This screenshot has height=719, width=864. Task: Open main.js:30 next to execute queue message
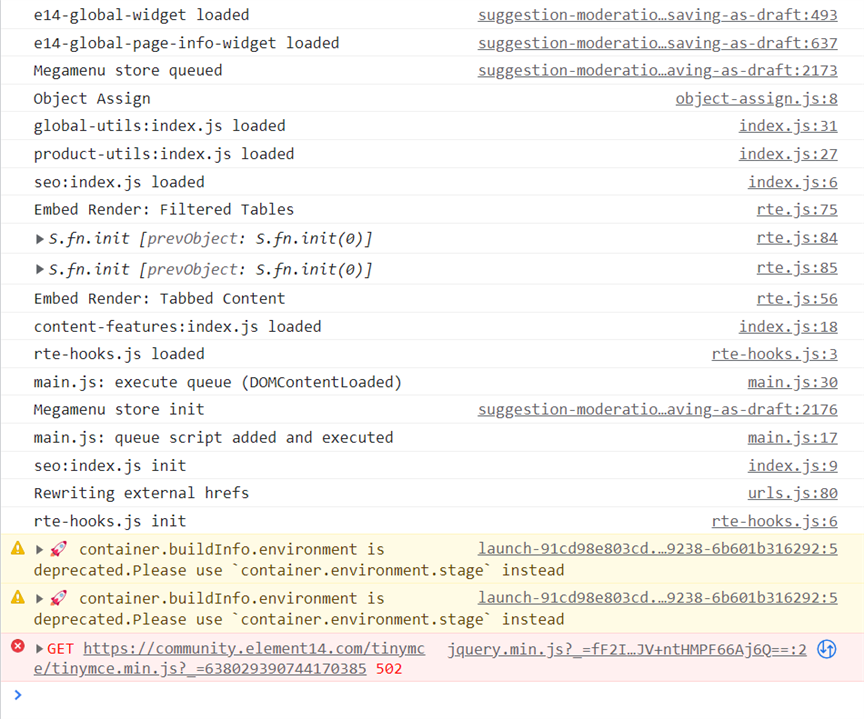click(792, 381)
